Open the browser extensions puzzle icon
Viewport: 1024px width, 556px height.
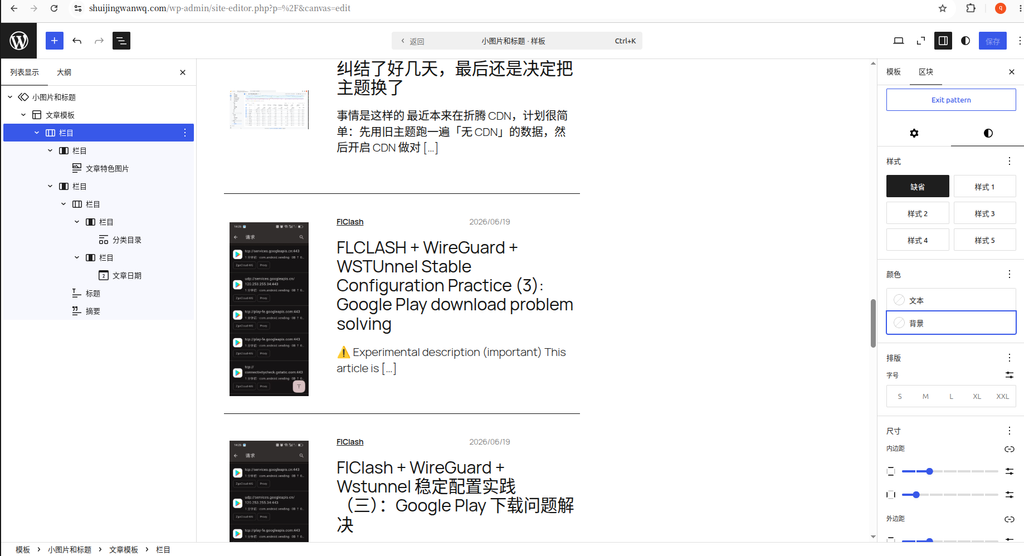click(x=970, y=8)
